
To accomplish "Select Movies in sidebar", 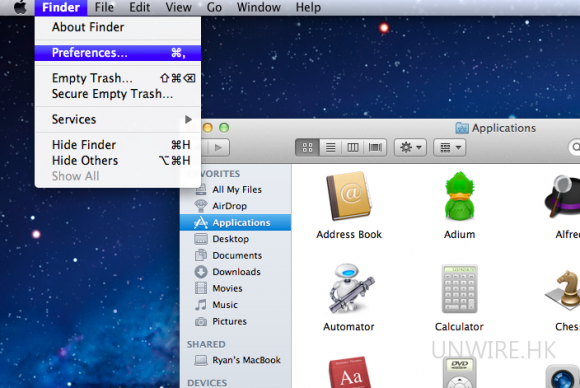I will click(x=236, y=289).
